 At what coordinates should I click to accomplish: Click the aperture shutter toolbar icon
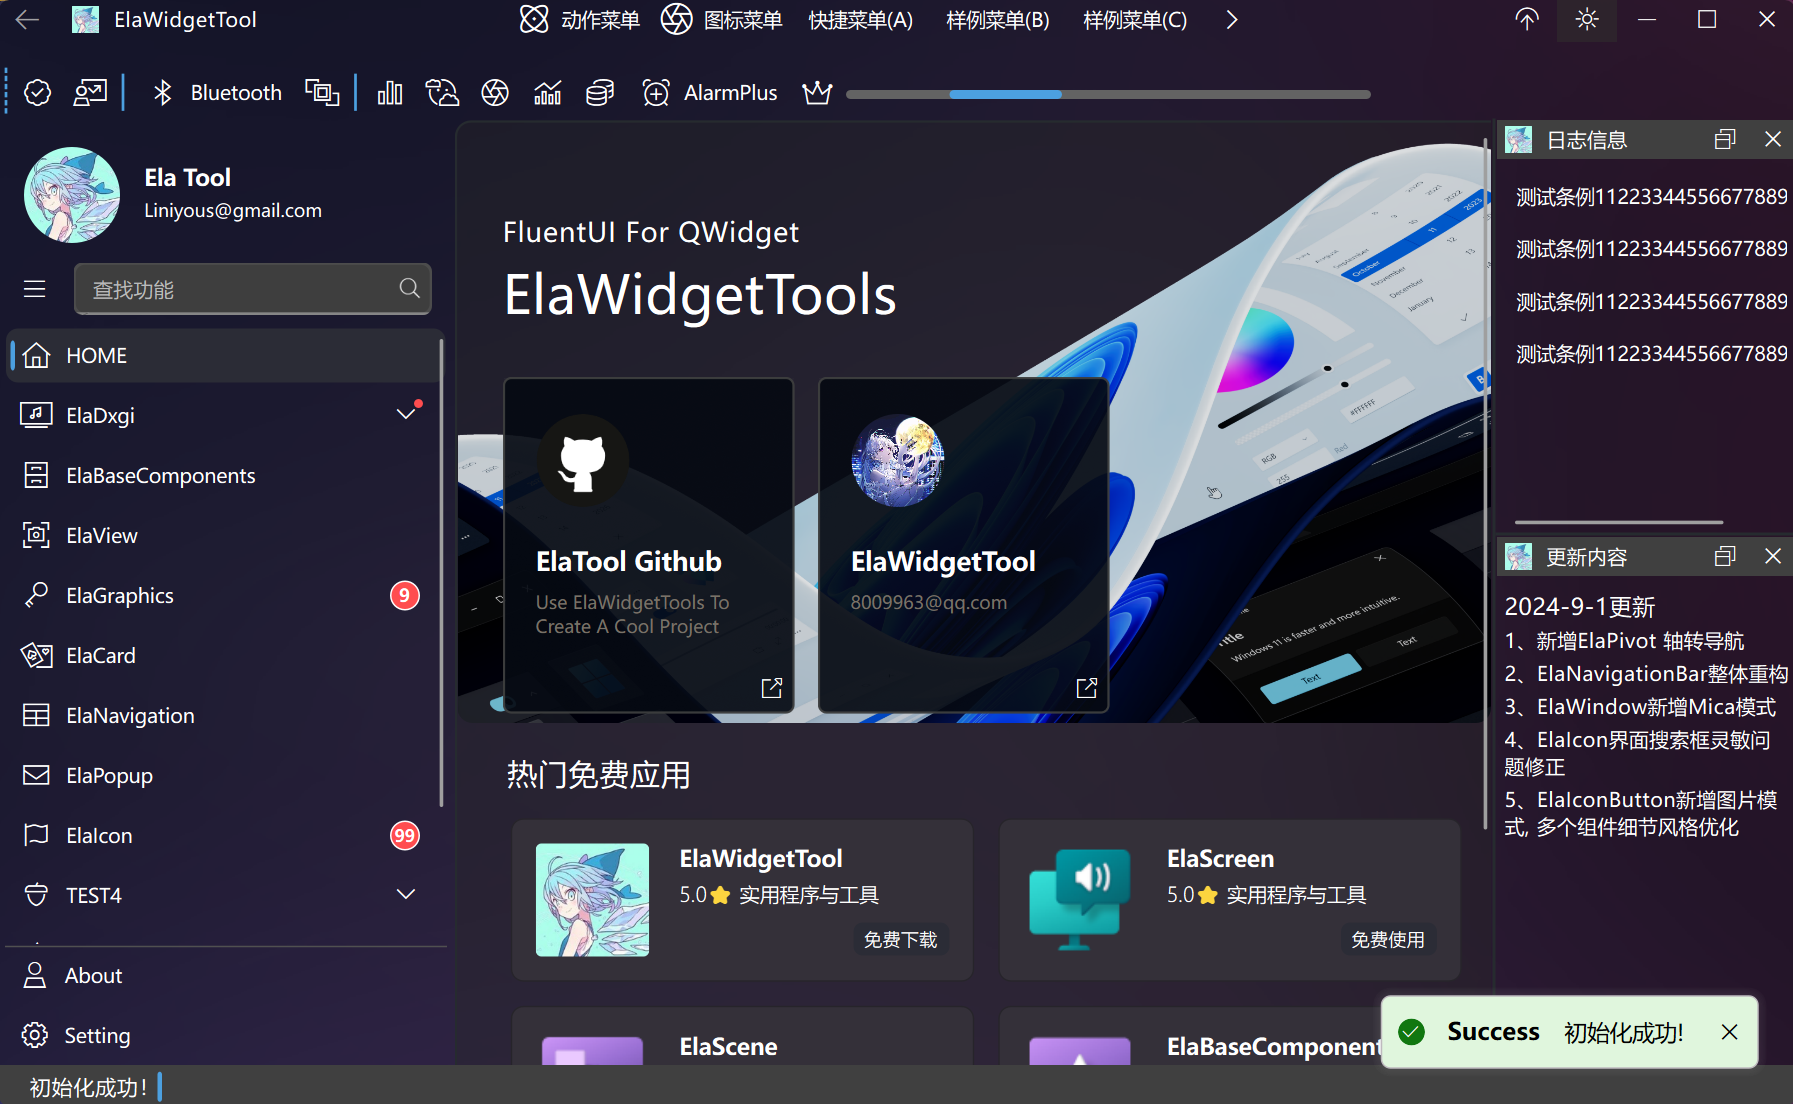click(x=495, y=93)
